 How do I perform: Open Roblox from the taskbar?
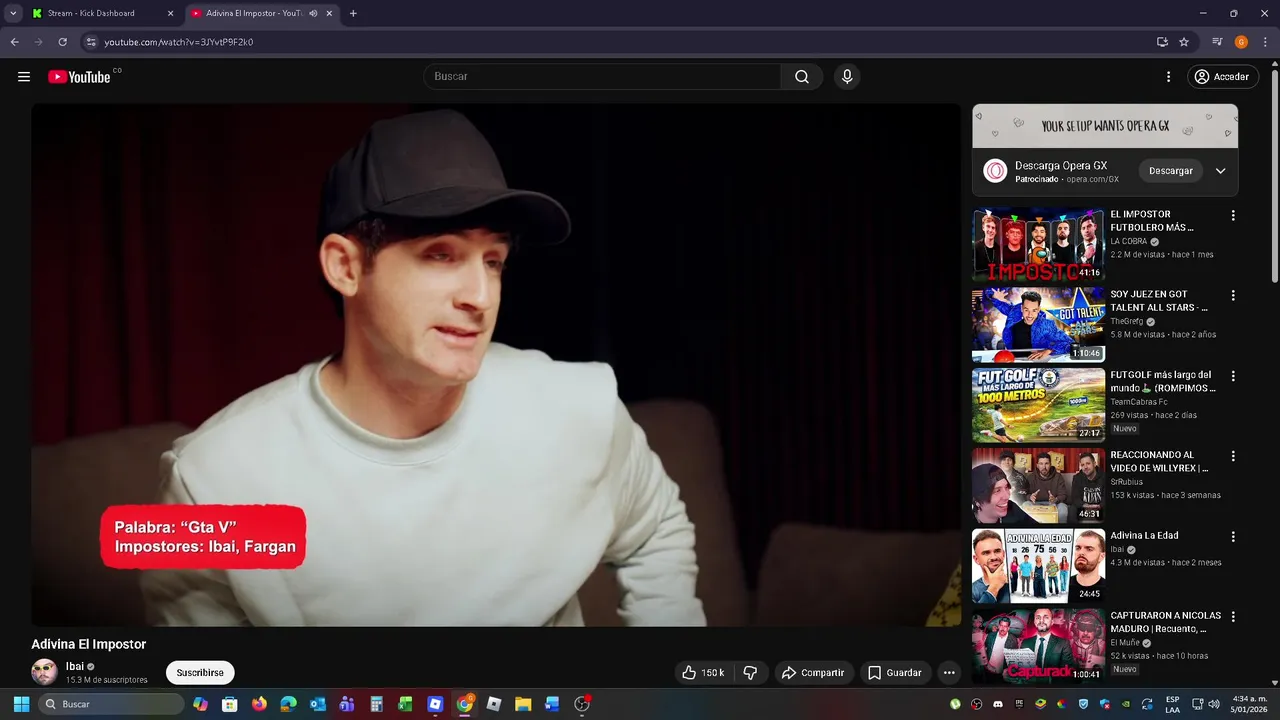[x=493, y=704]
